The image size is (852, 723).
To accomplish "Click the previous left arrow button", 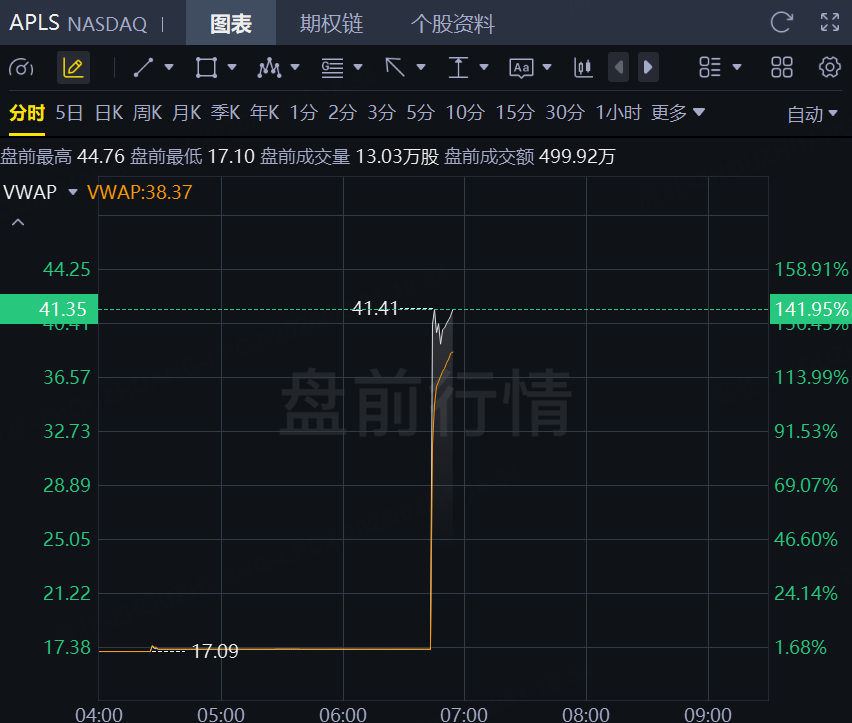I will 619,67.
